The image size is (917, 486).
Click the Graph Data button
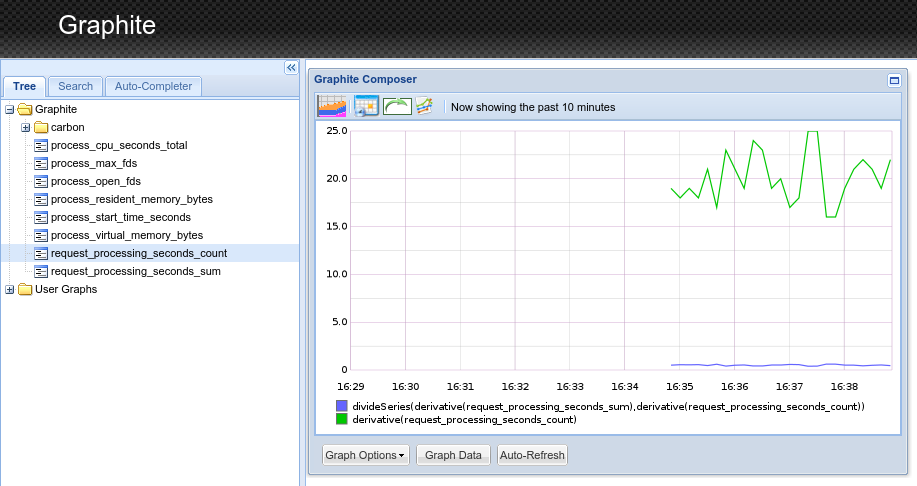tap(453, 455)
